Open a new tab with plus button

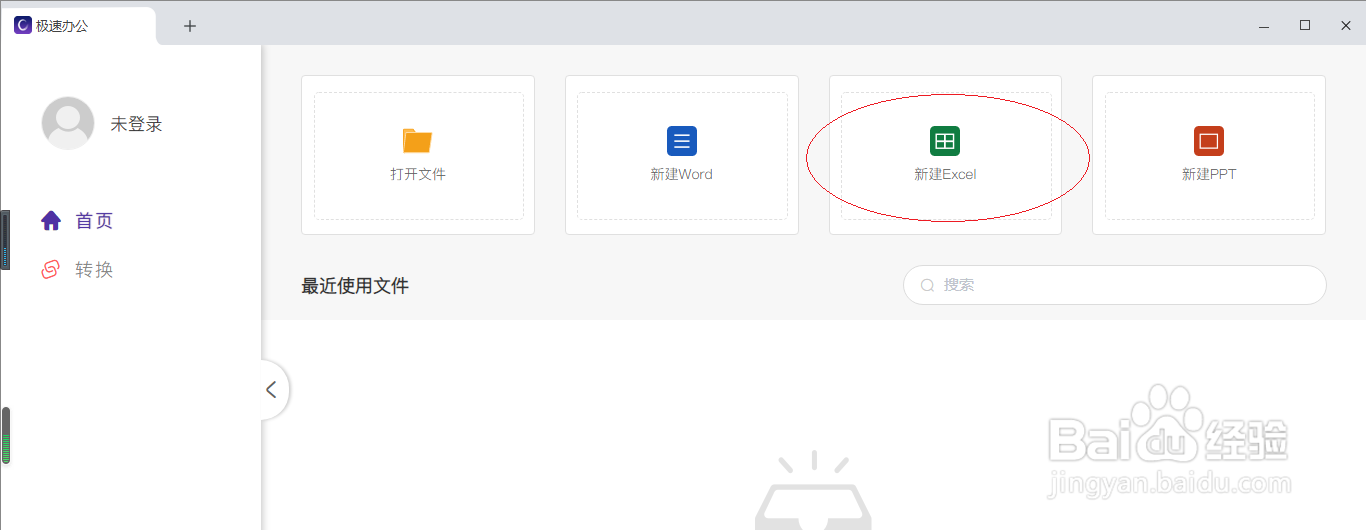click(190, 26)
